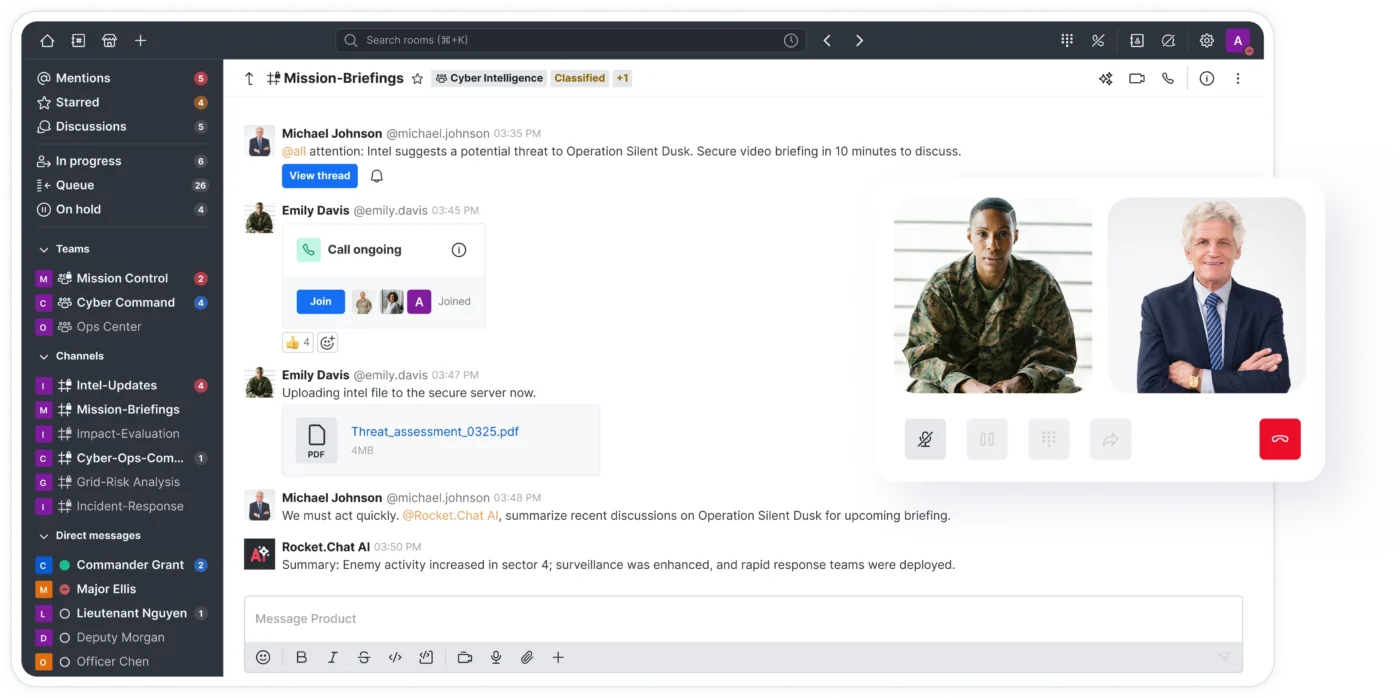Open the call dialpad button
This screenshot has height=698, width=1400.
(x=1049, y=439)
